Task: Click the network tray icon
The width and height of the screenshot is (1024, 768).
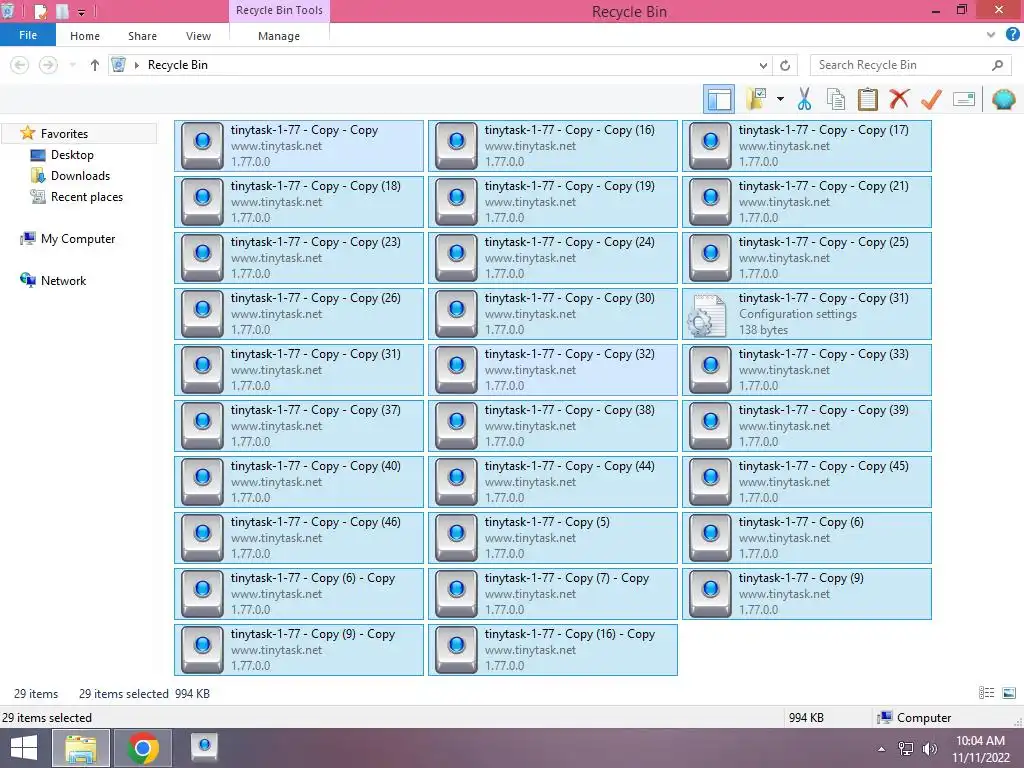Action: [x=906, y=749]
